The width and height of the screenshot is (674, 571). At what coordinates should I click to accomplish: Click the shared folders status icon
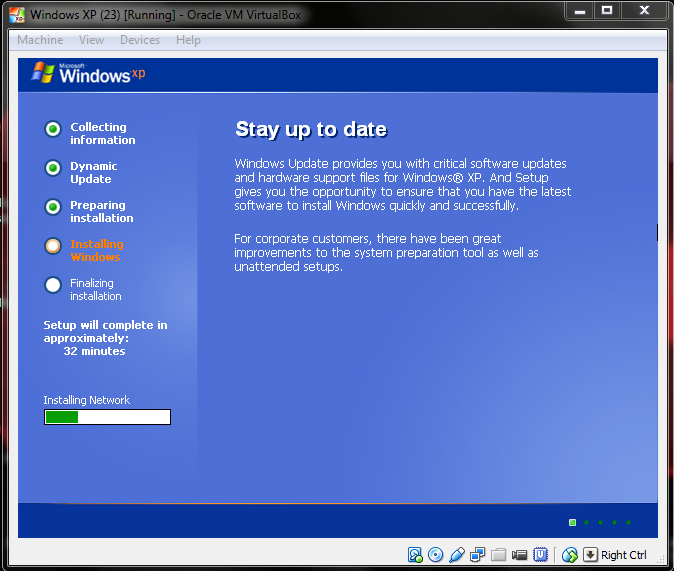(498, 555)
